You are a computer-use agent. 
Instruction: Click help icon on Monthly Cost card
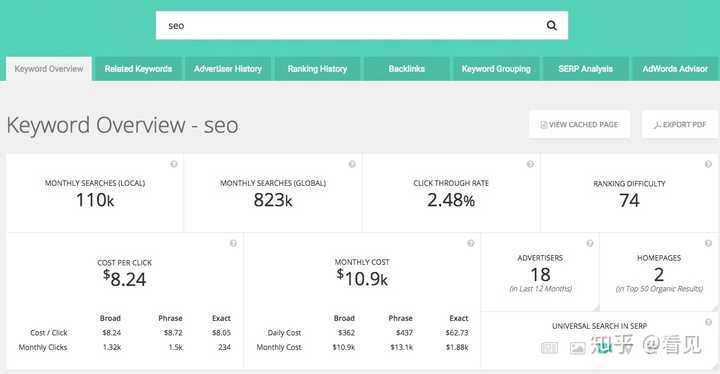point(471,243)
